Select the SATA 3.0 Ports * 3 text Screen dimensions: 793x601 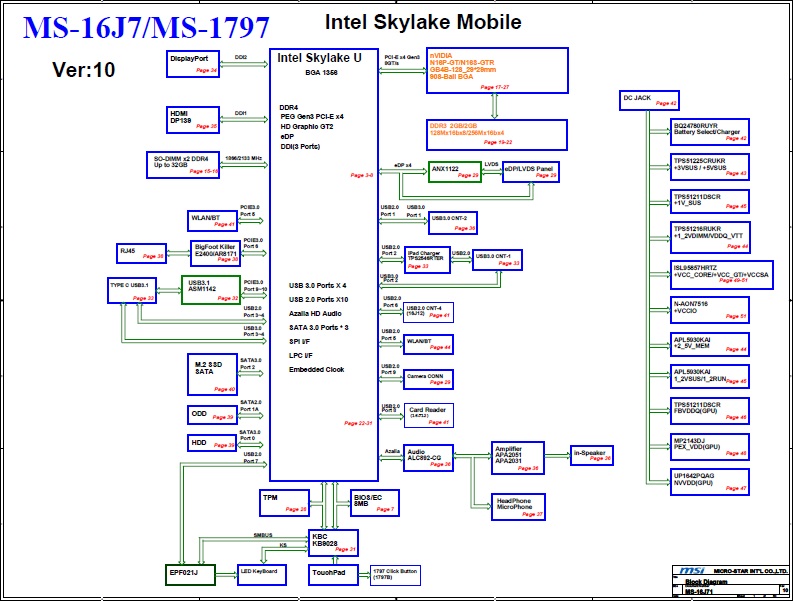[x=319, y=327]
